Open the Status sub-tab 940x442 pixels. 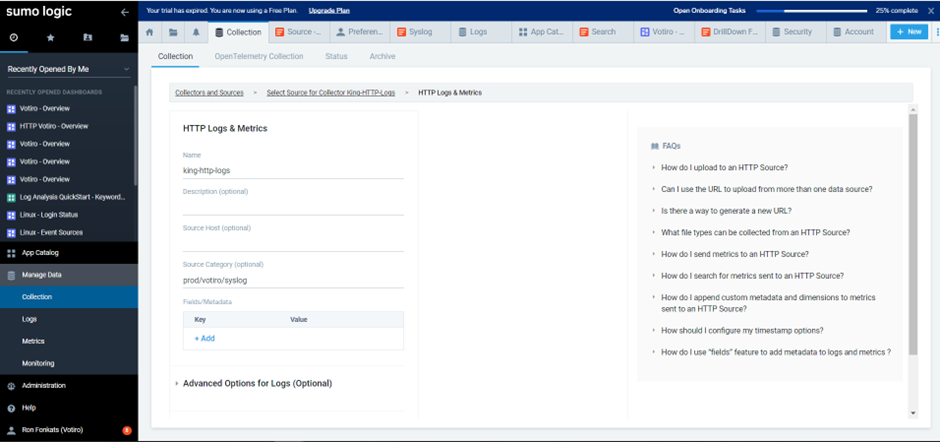pyautogui.click(x=336, y=56)
